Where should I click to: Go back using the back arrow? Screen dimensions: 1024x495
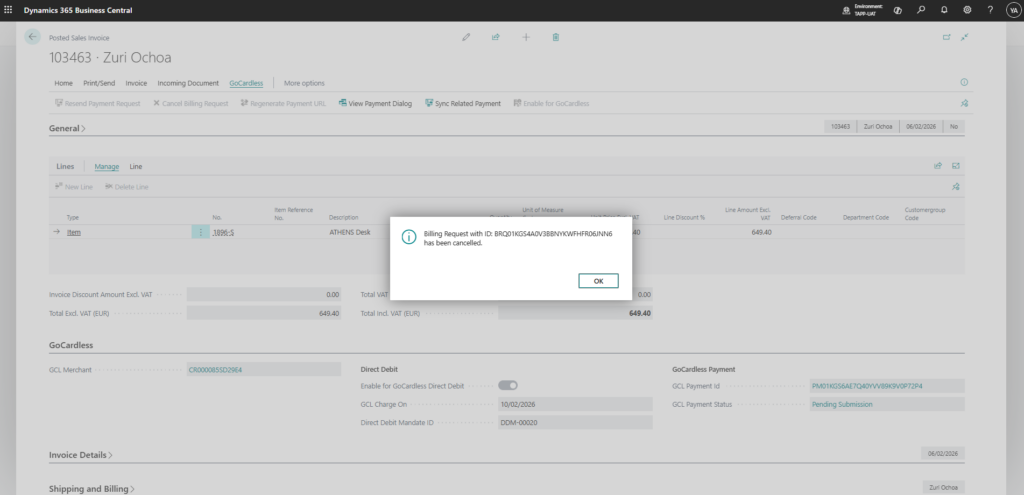[32, 36]
